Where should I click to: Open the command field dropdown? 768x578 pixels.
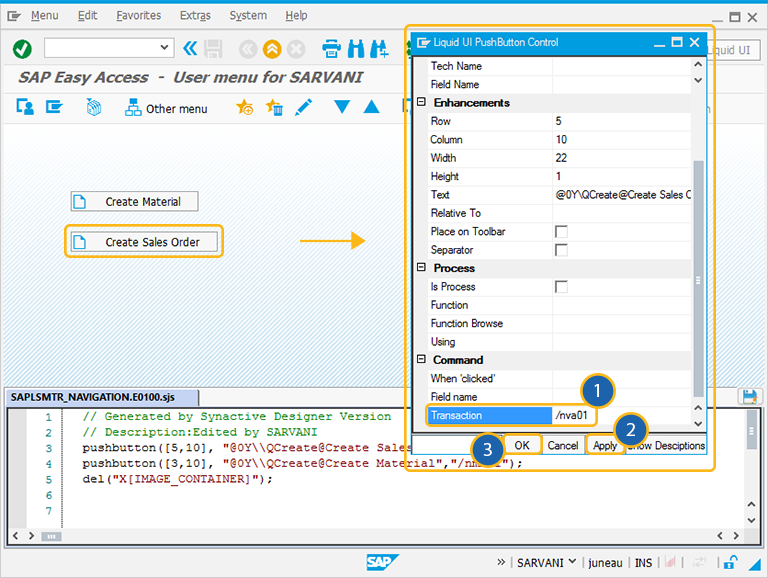coord(164,48)
